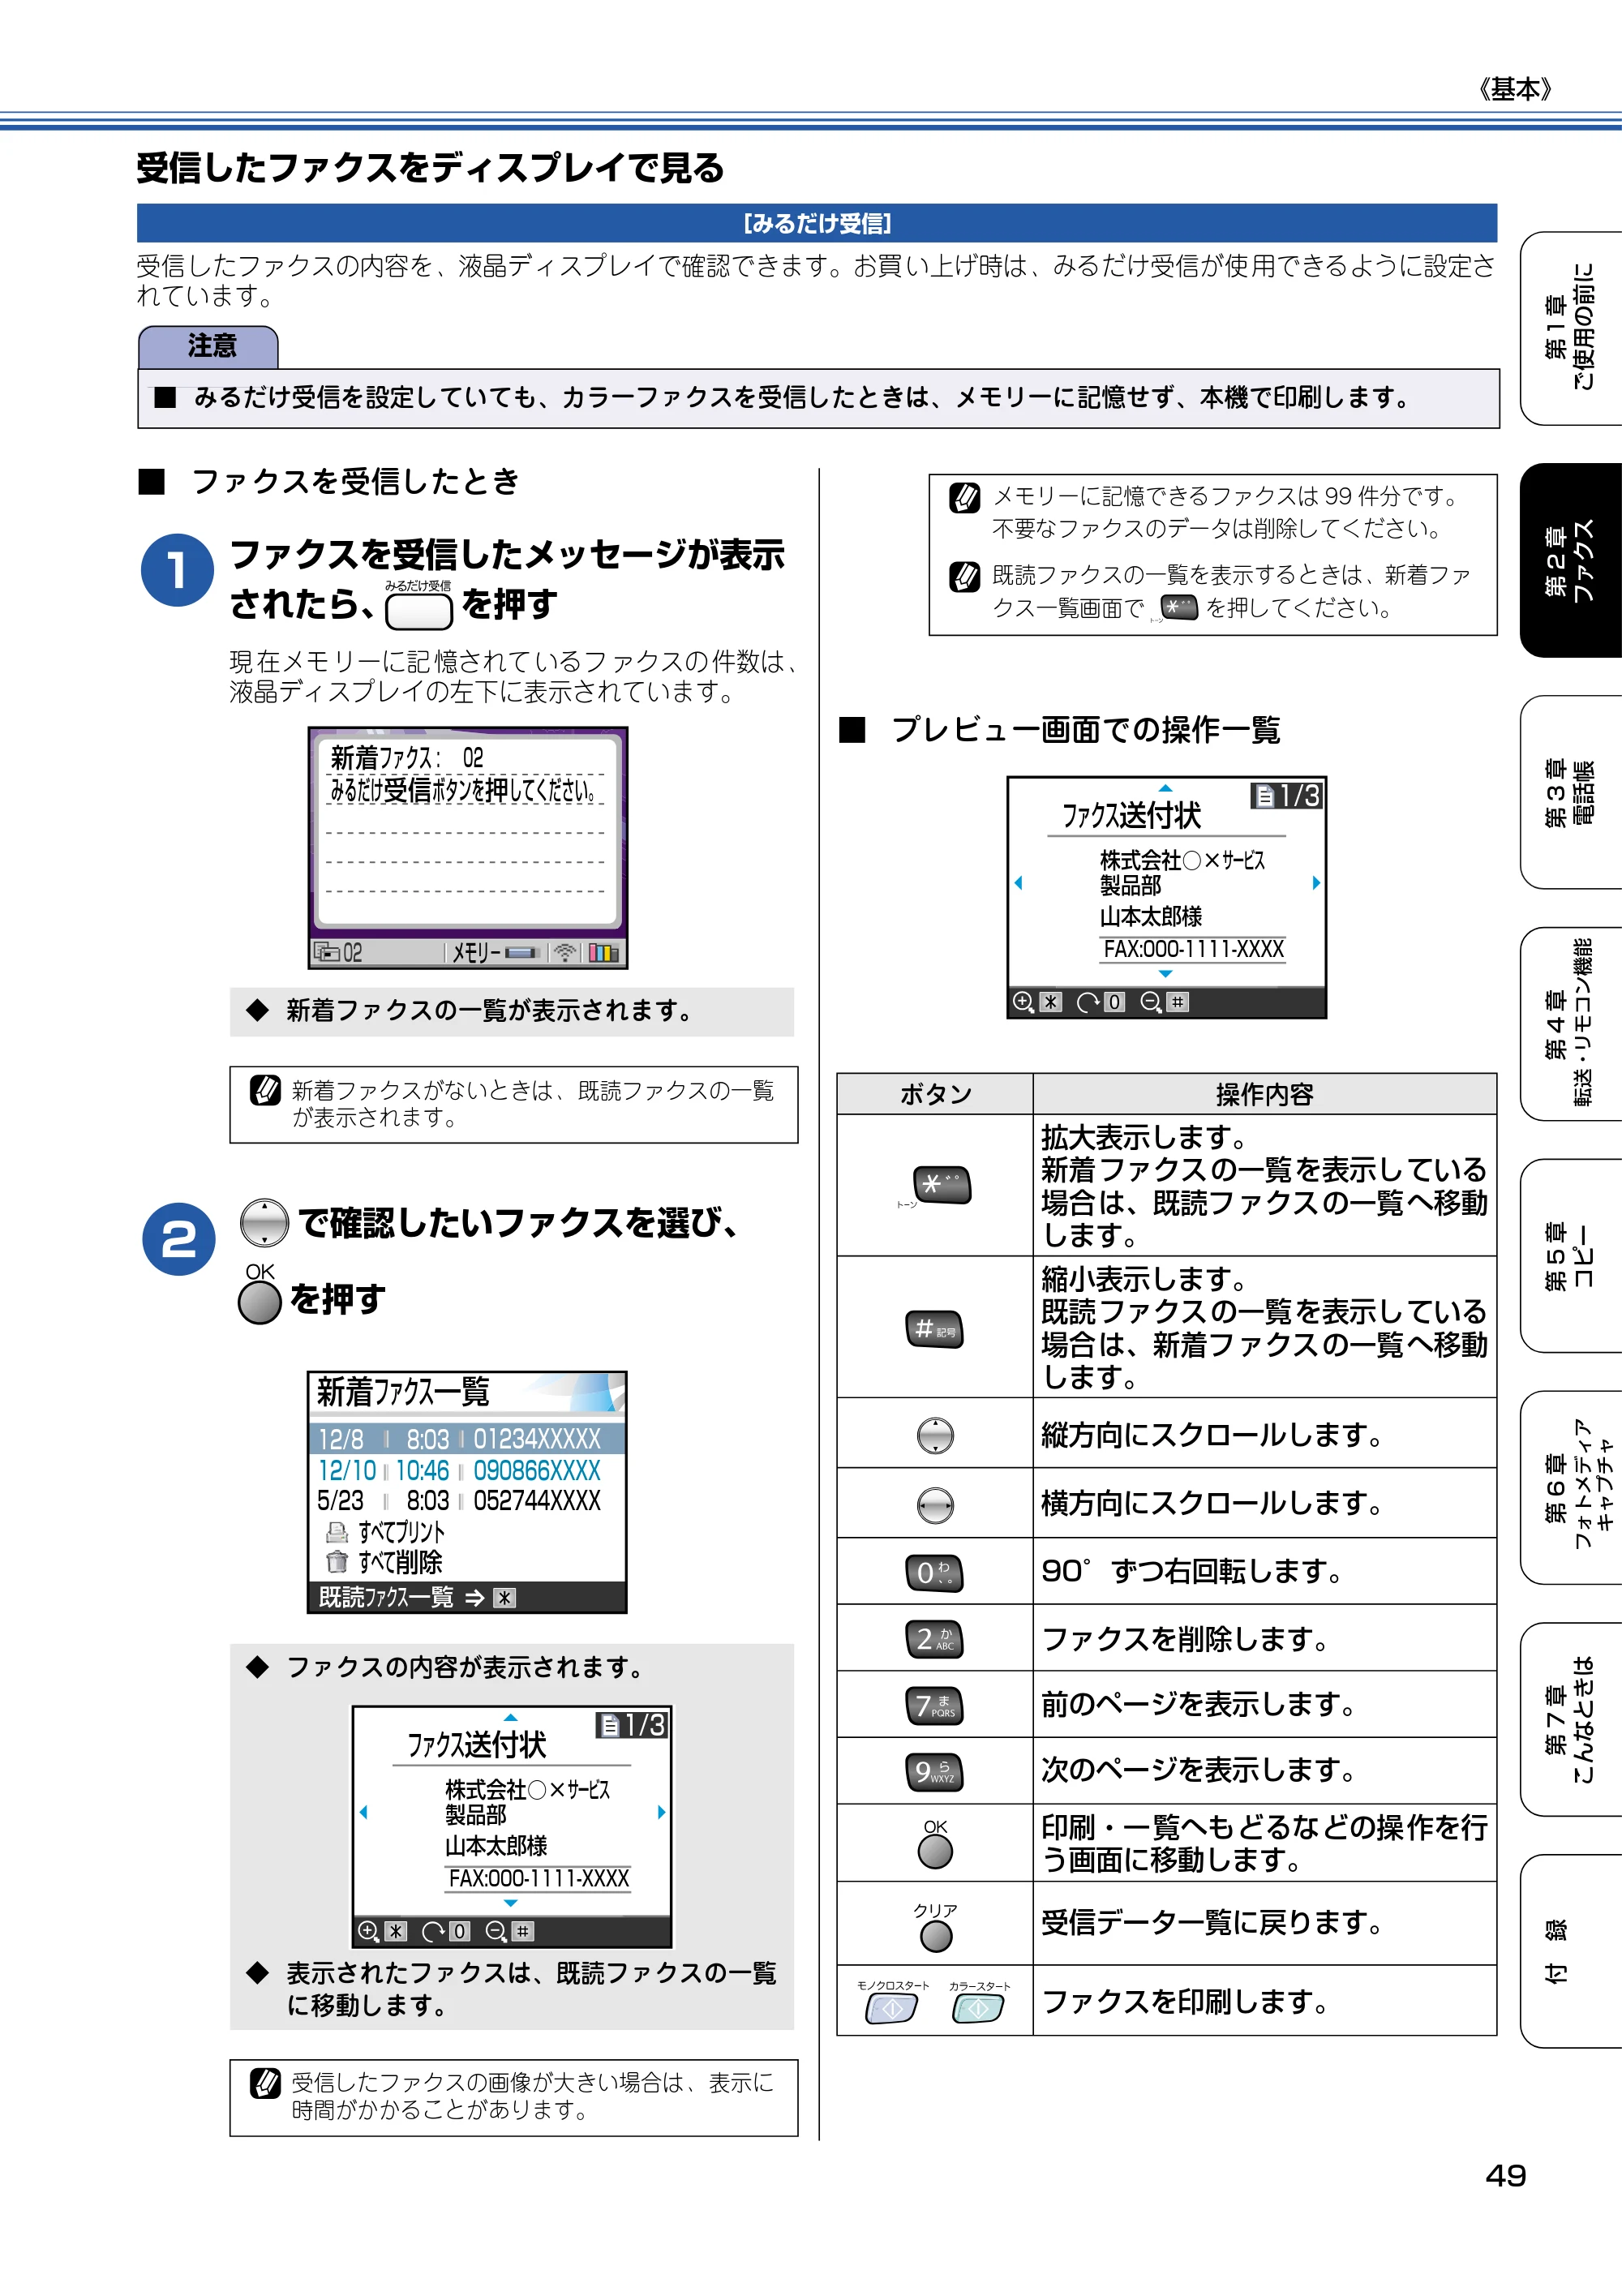Click the ink level icon on the 新着ファクス LCD
Viewport: 1622px width, 2296px height.
[603, 953]
